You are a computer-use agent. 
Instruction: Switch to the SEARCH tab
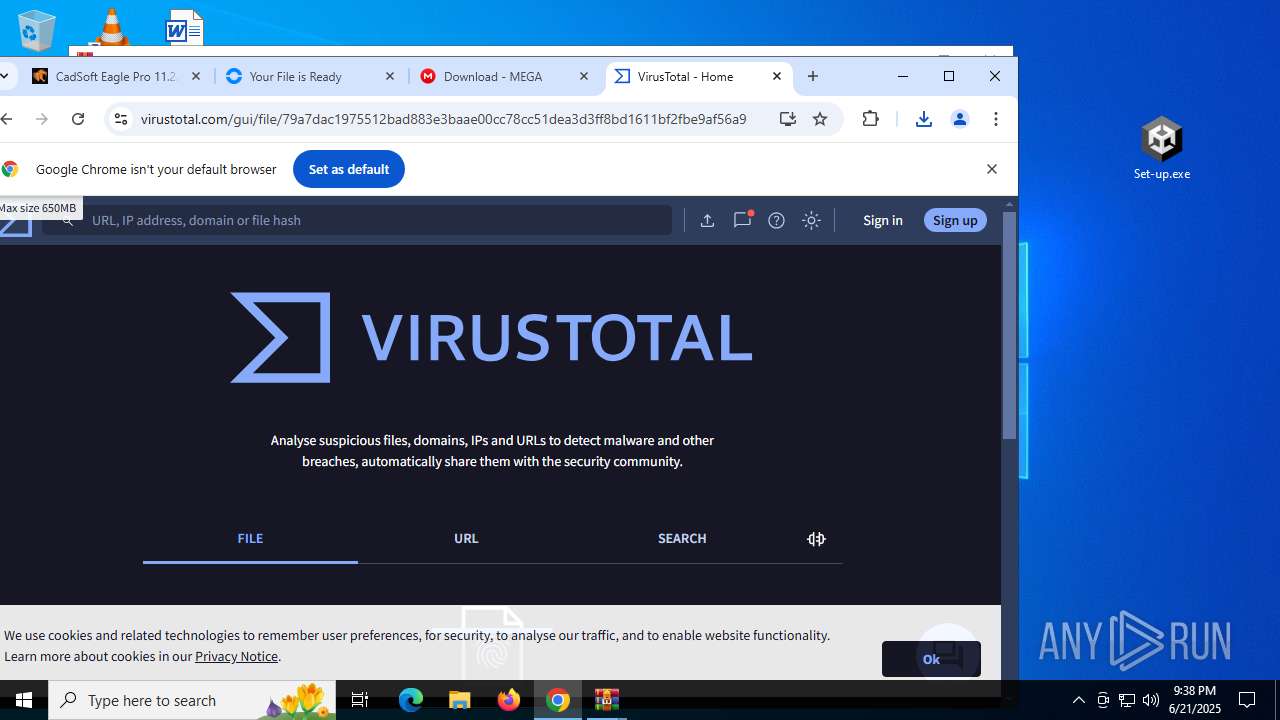click(x=682, y=538)
